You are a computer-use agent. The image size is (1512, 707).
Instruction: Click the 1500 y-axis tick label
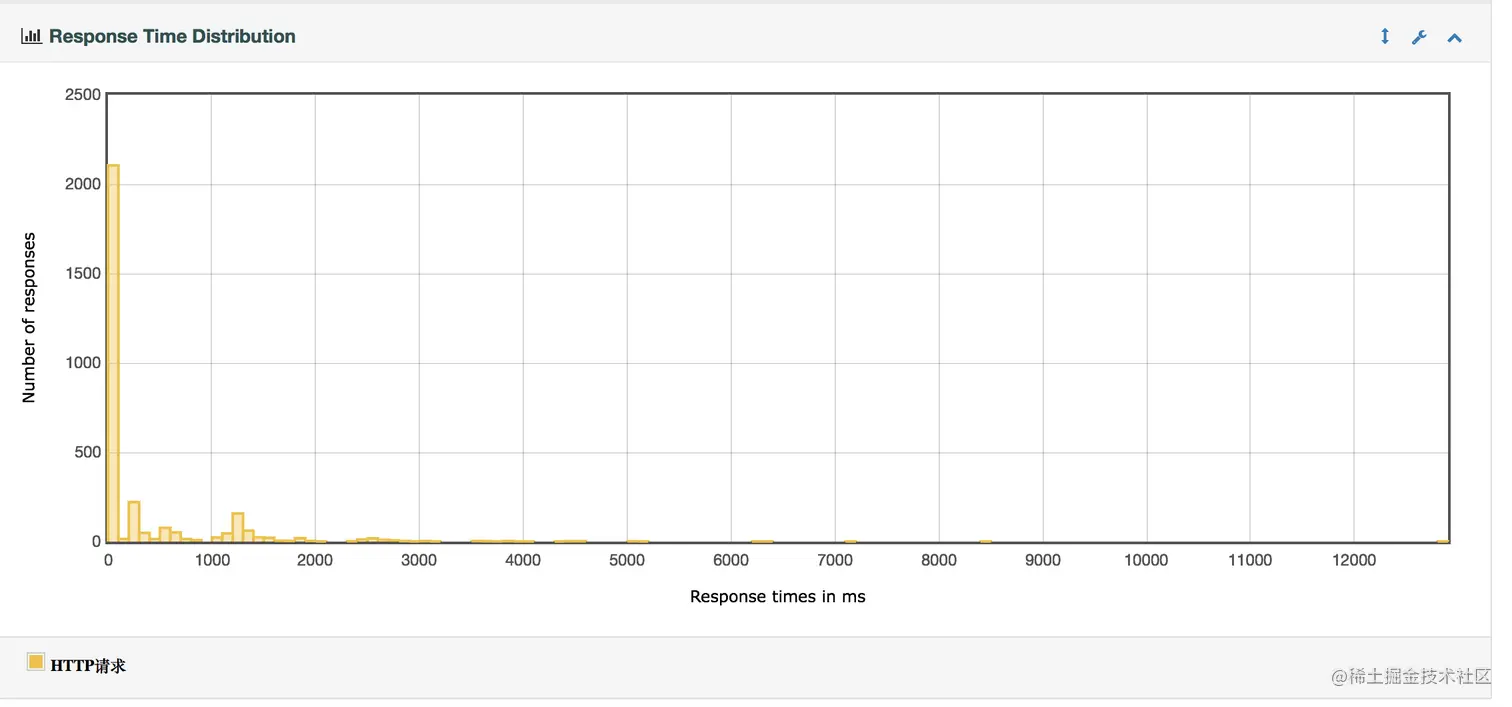pyautogui.click(x=83, y=274)
